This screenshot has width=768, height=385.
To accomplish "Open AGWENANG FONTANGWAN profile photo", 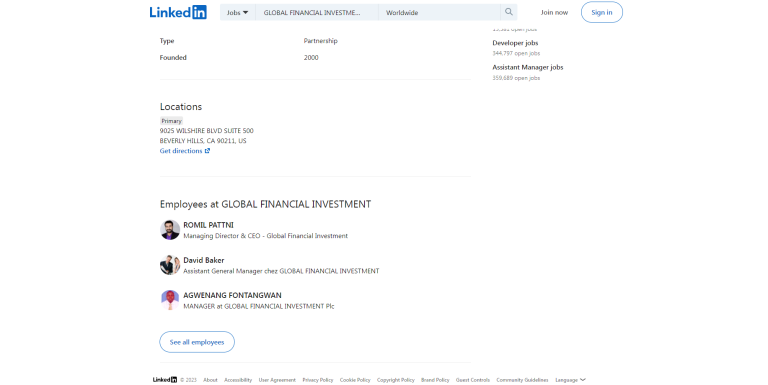I will pyautogui.click(x=170, y=300).
